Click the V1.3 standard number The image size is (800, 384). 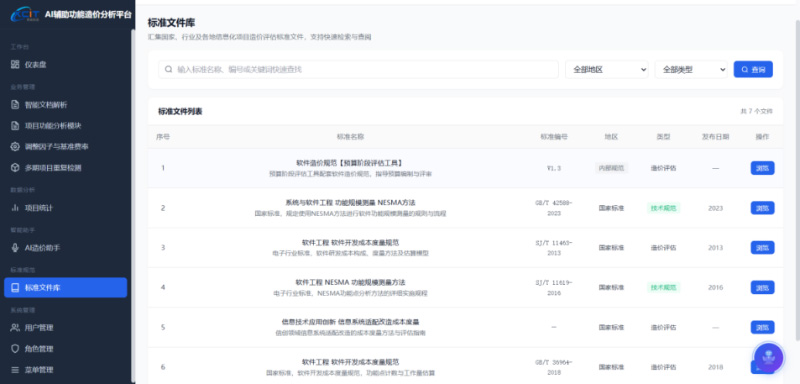pyautogui.click(x=554, y=168)
